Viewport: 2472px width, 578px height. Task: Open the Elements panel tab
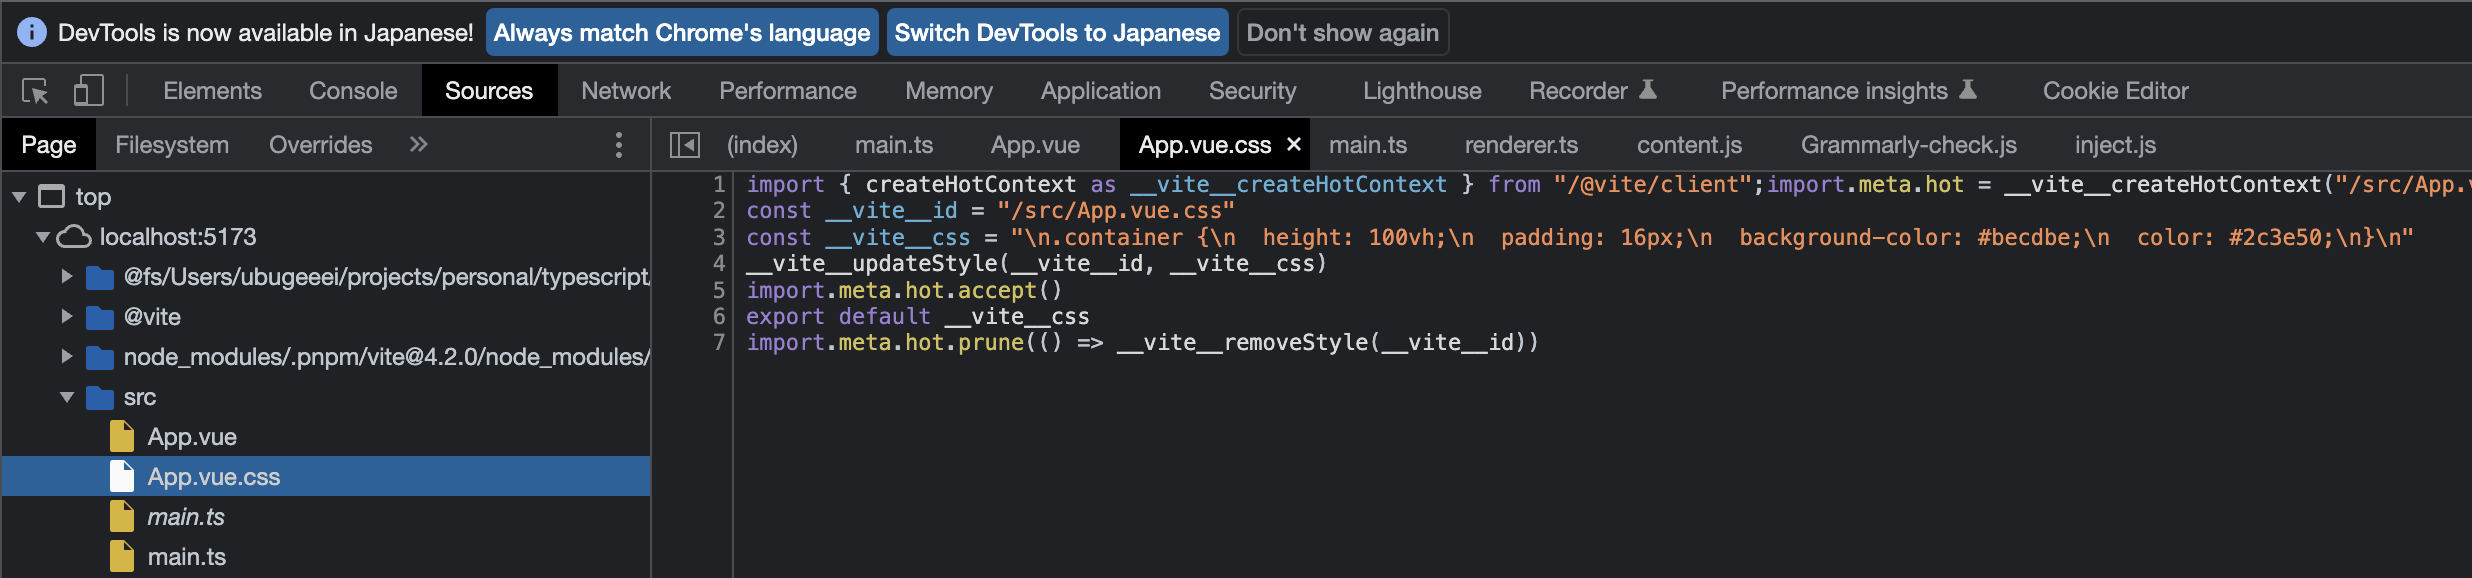pyautogui.click(x=212, y=90)
